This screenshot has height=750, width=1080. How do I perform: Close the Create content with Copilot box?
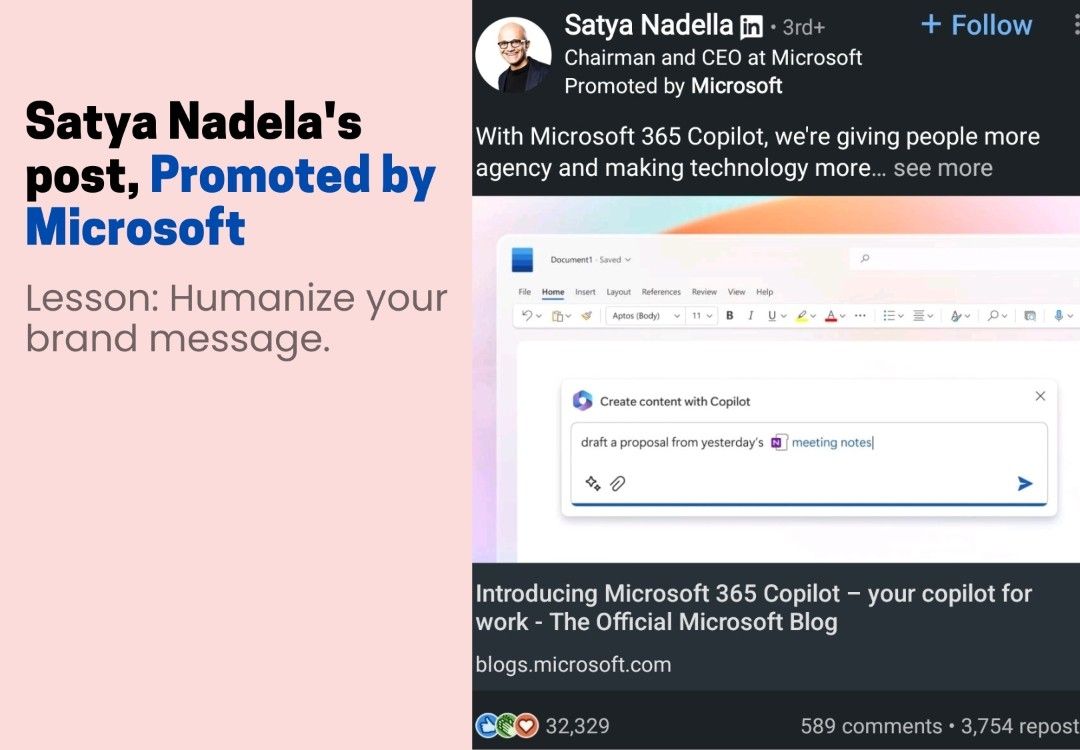point(1040,396)
